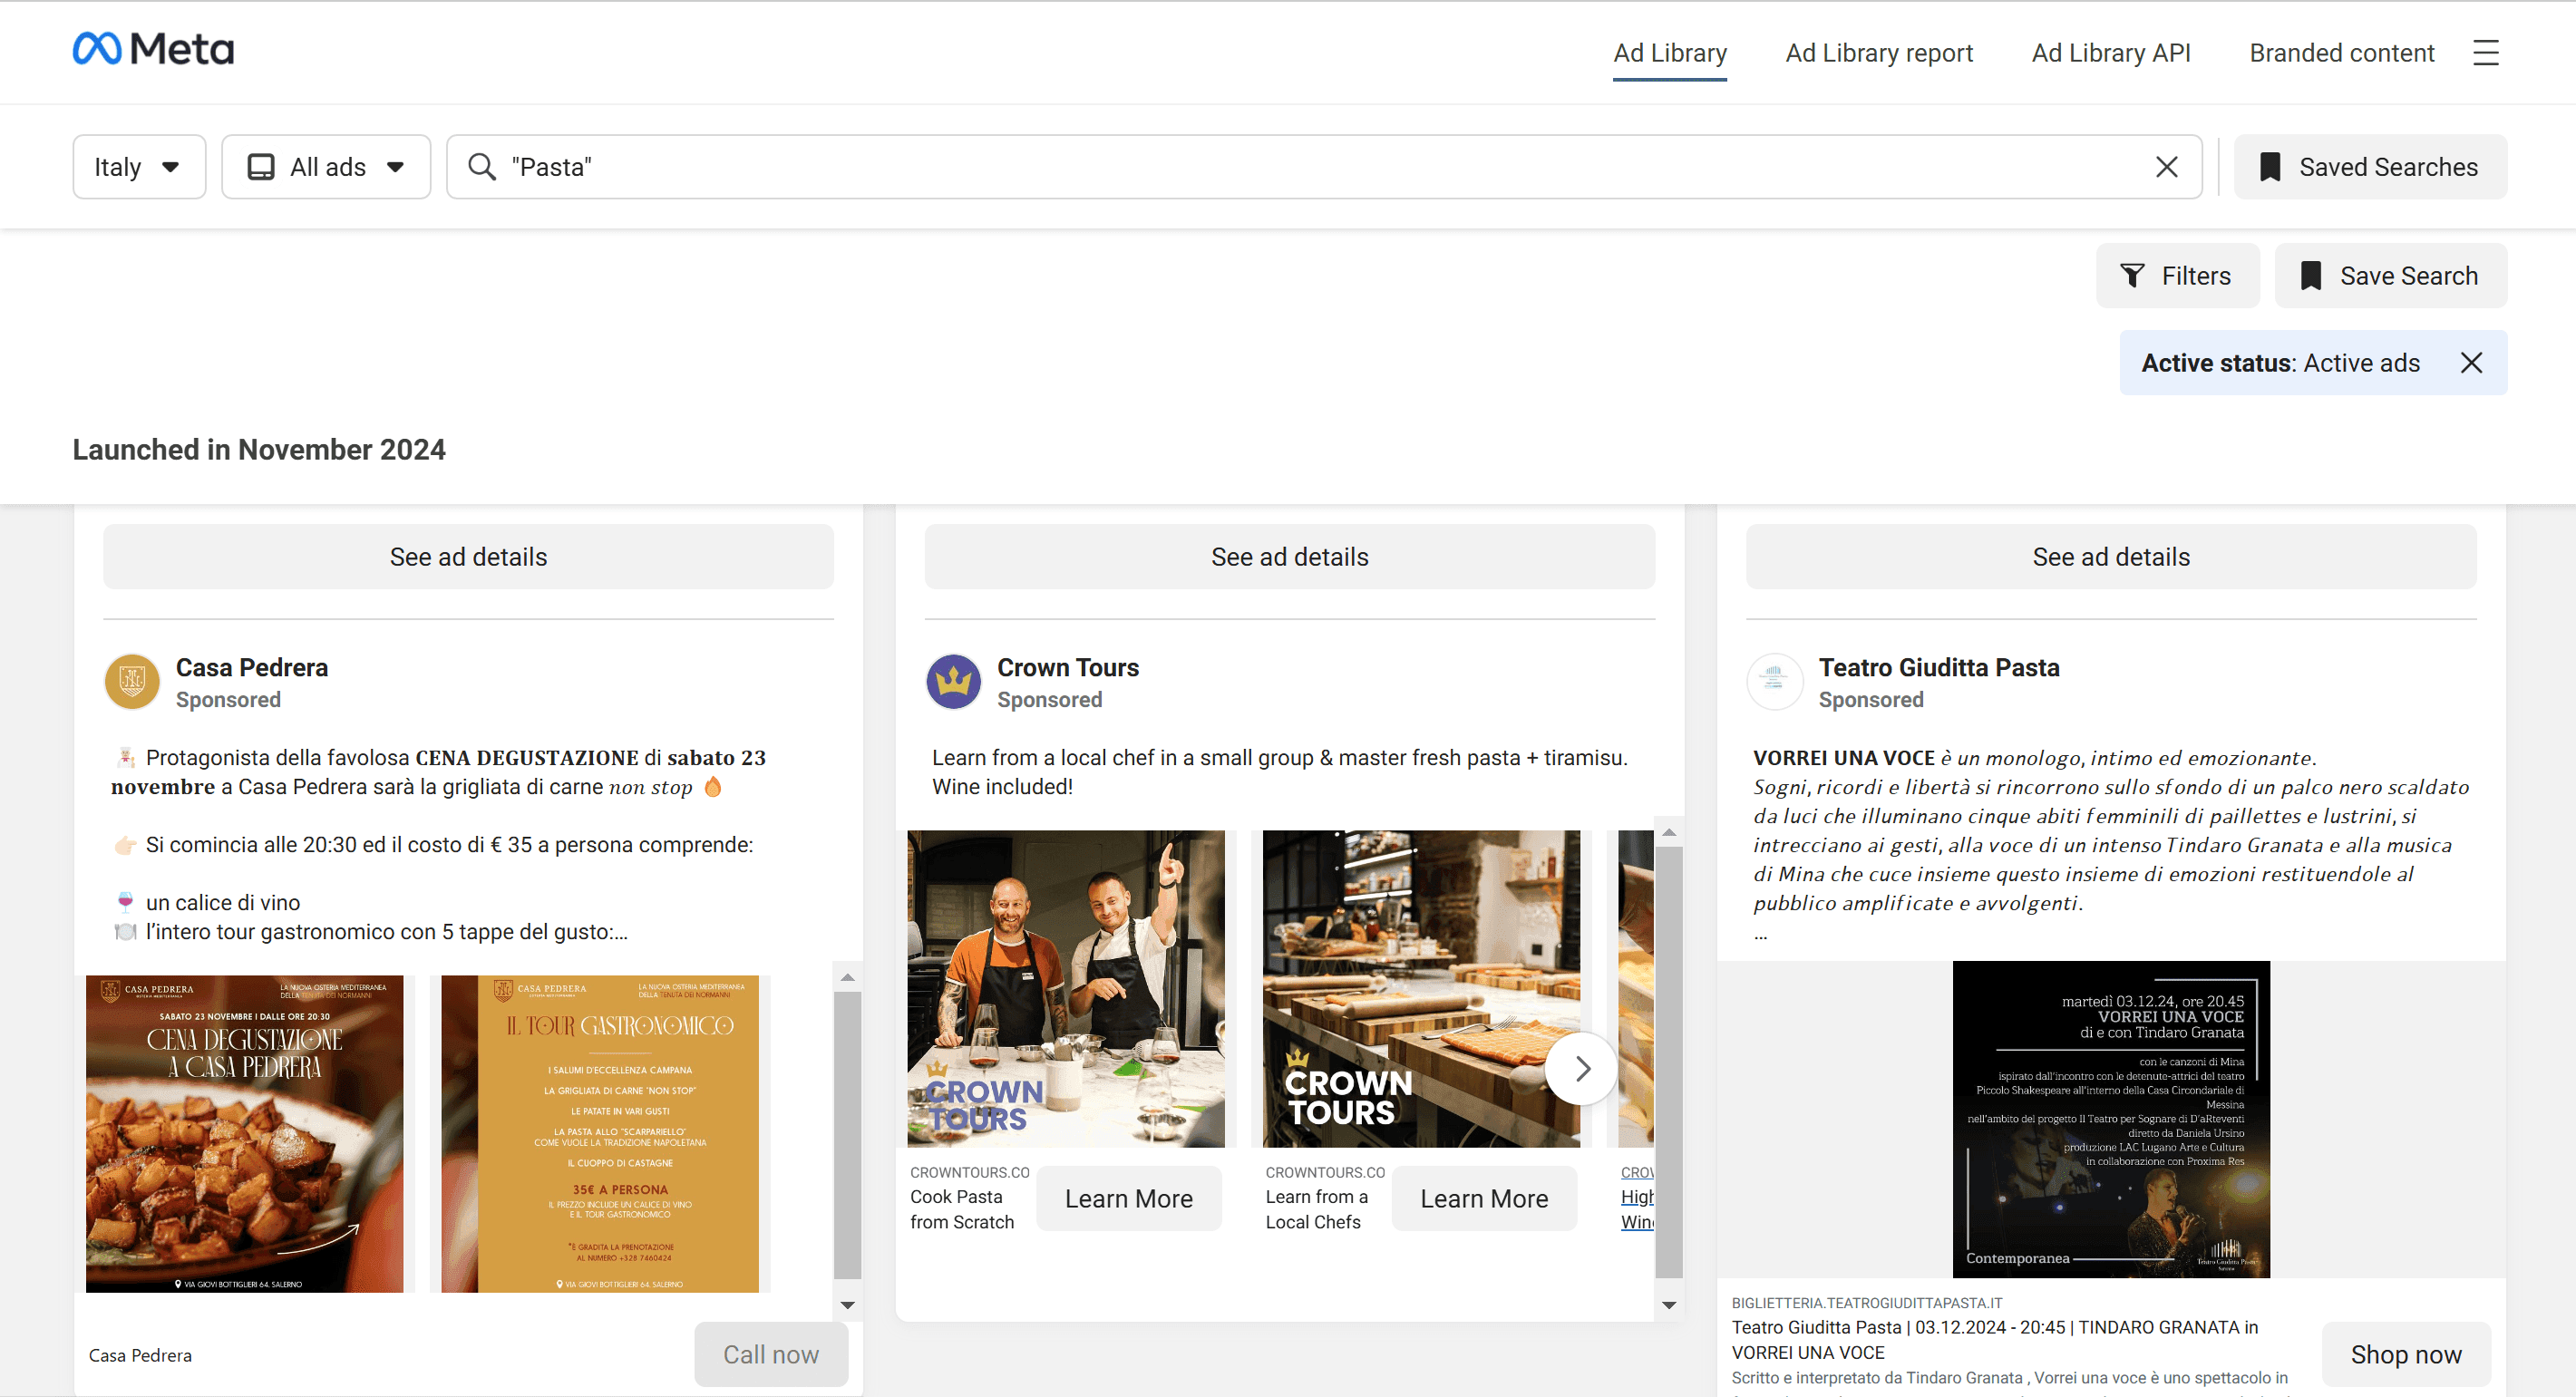2576x1397 pixels.
Task: Go to Branded content
Action: pos(2342,53)
